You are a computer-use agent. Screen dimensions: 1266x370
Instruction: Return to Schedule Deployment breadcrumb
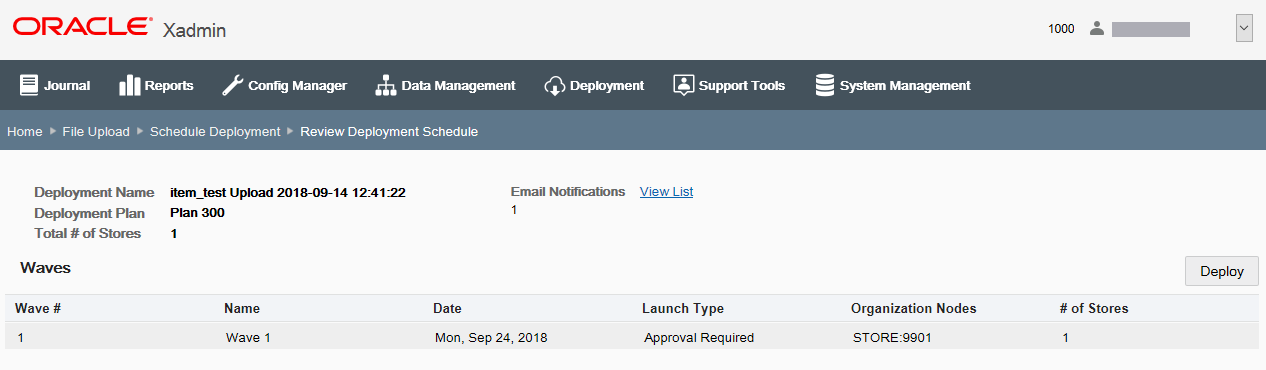(215, 131)
